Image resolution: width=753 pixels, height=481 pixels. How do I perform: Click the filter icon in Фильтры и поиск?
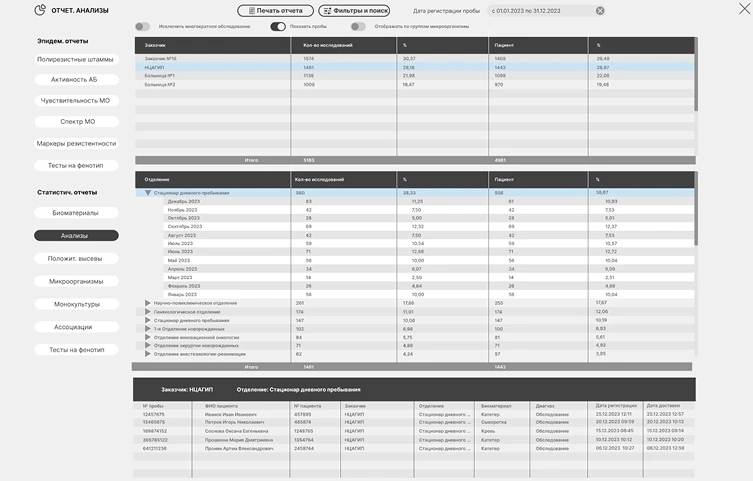tap(328, 10)
